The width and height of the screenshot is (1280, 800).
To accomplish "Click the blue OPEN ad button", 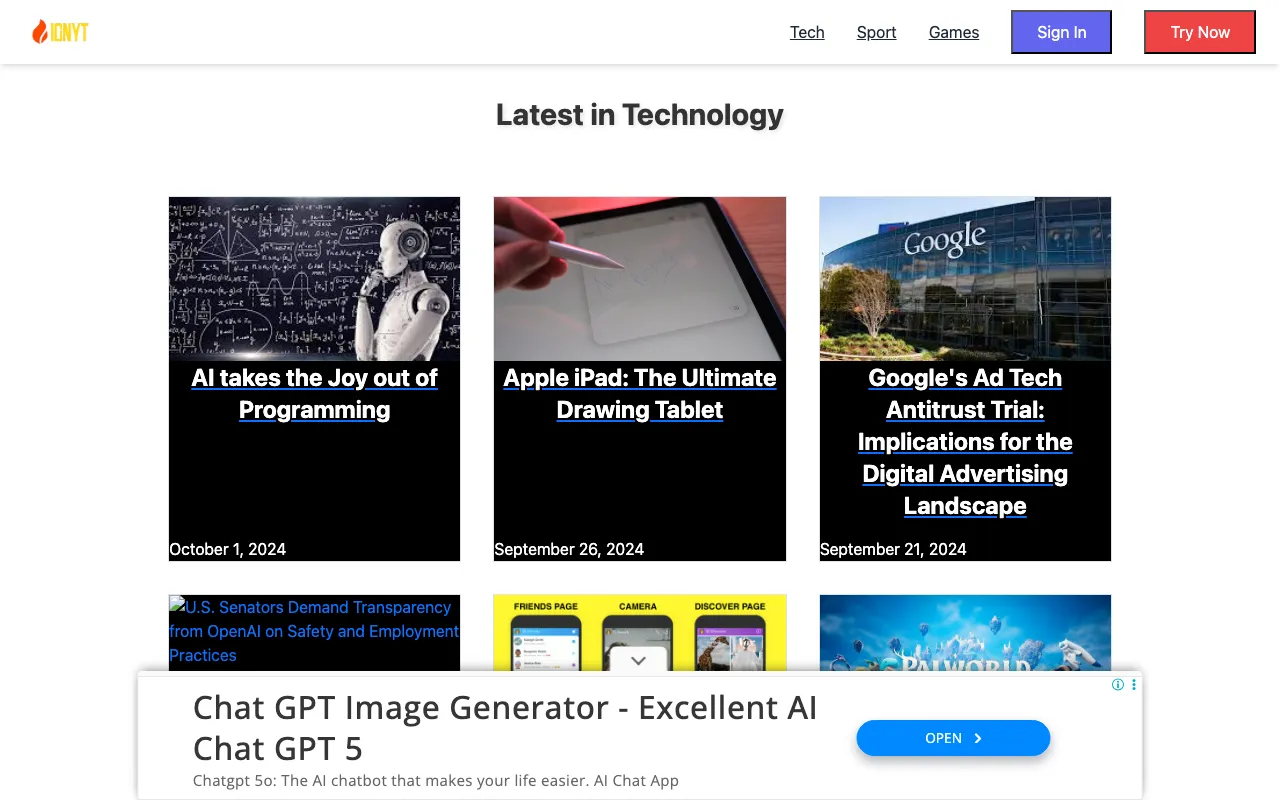I will (x=953, y=738).
